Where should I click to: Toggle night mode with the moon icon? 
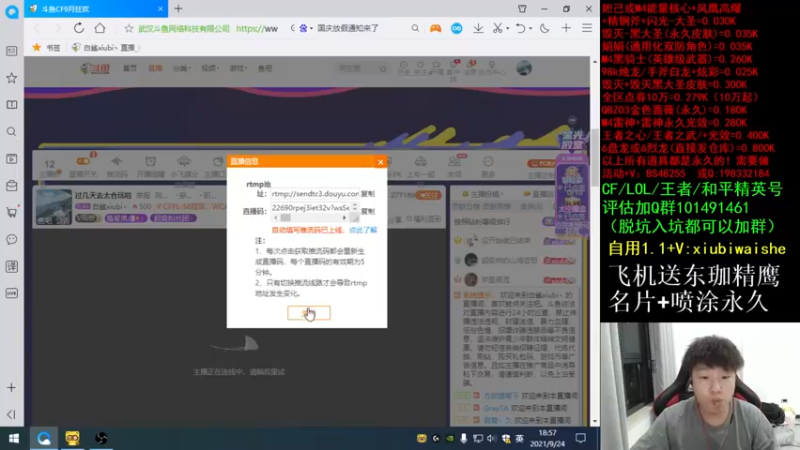[x=545, y=29]
